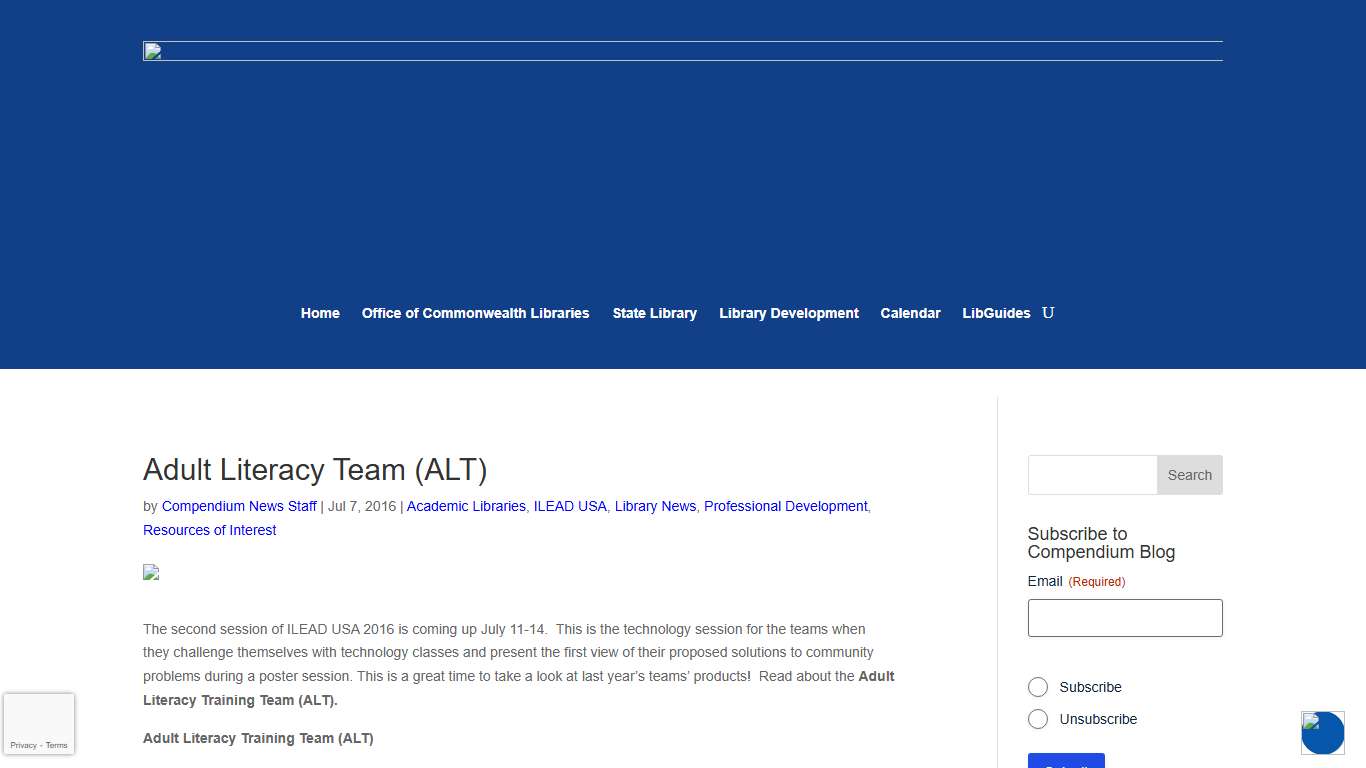Open the State Library menu

pyautogui.click(x=654, y=313)
